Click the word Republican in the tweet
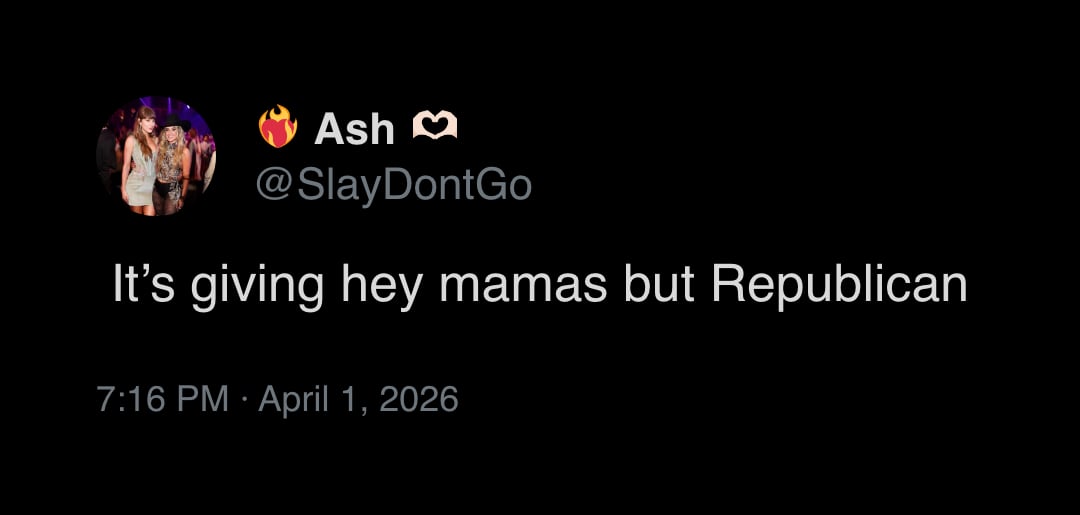The width and height of the screenshot is (1080, 515). (x=839, y=285)
